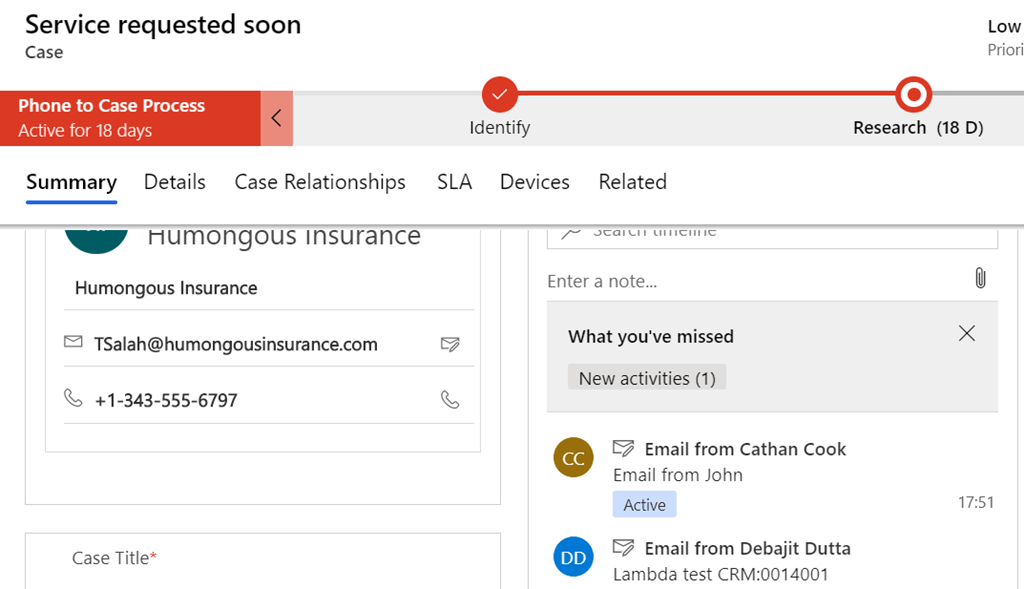Open the Case Relationships tab
The height and width of the screenshot is (589, 1024).
tap(320, 182)
